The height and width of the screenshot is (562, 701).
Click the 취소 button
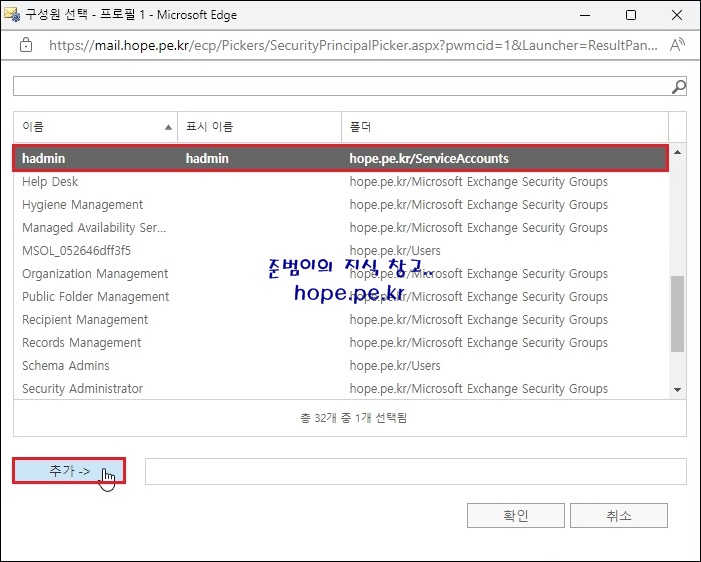click(x=619, y=516)
